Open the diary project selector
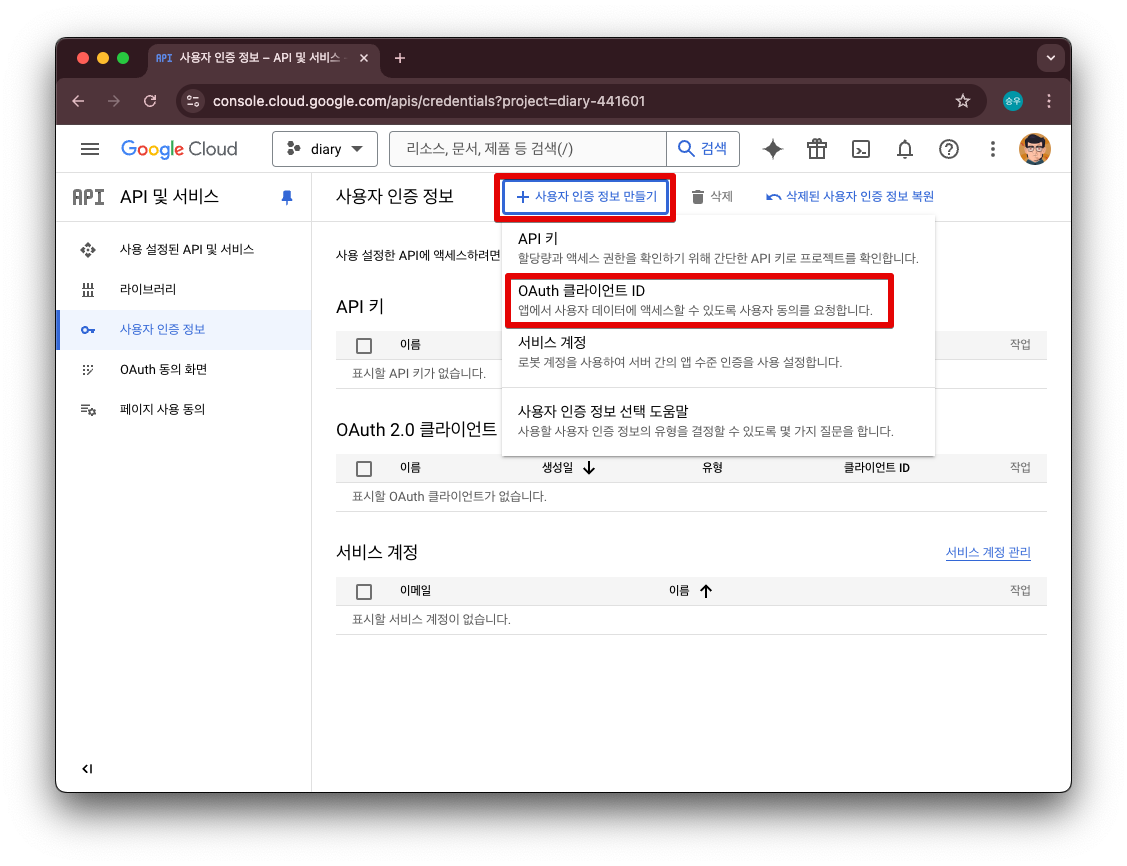The height and width of the screenshot is (866, 1127). 325,149
